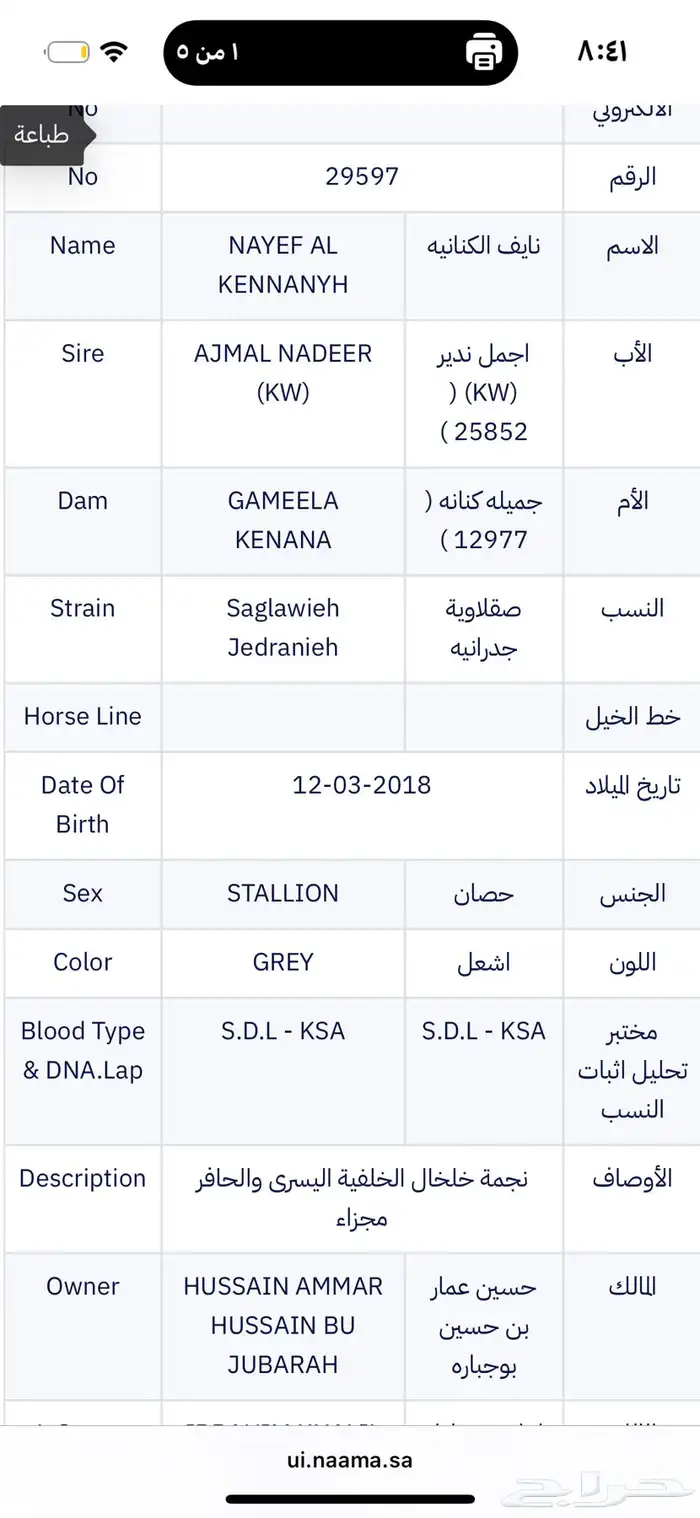Image resolution: width=700 pixels, height=1518 pixels.
Task: Tap the dam cell GAMEELA KENANA
Action: pyautogui.click(x=282, y=520)
